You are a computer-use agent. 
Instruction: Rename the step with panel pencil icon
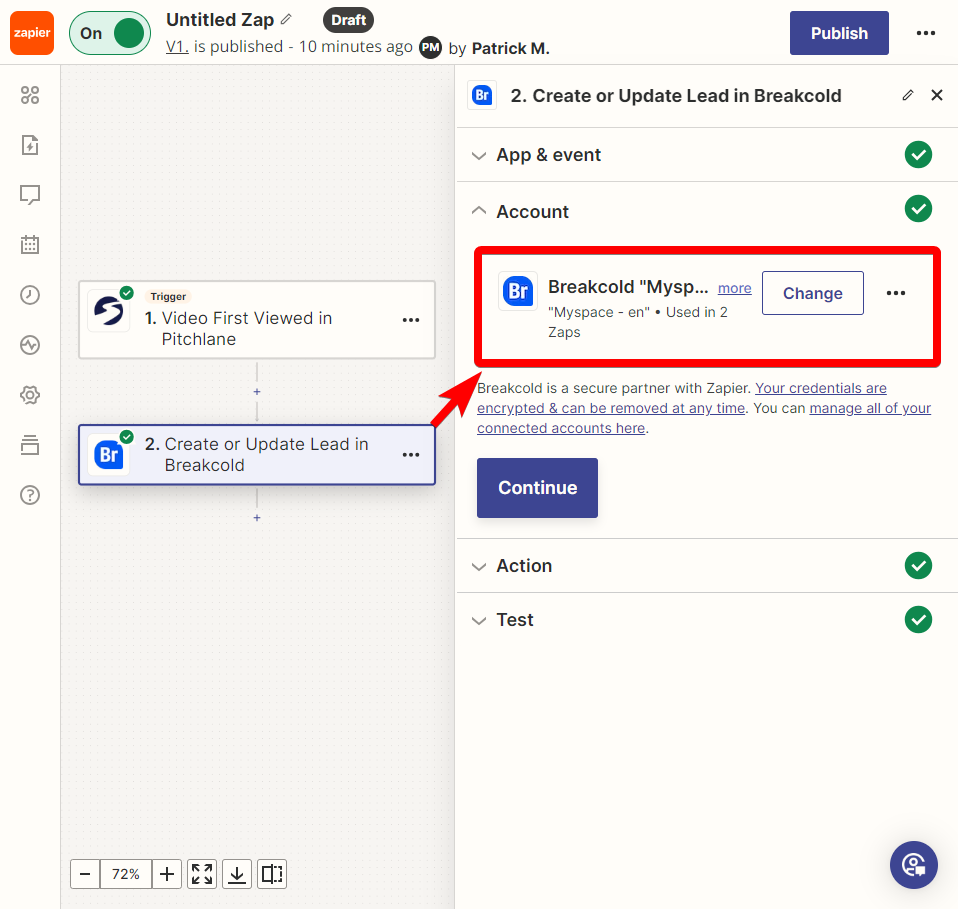tap(908, 95)
